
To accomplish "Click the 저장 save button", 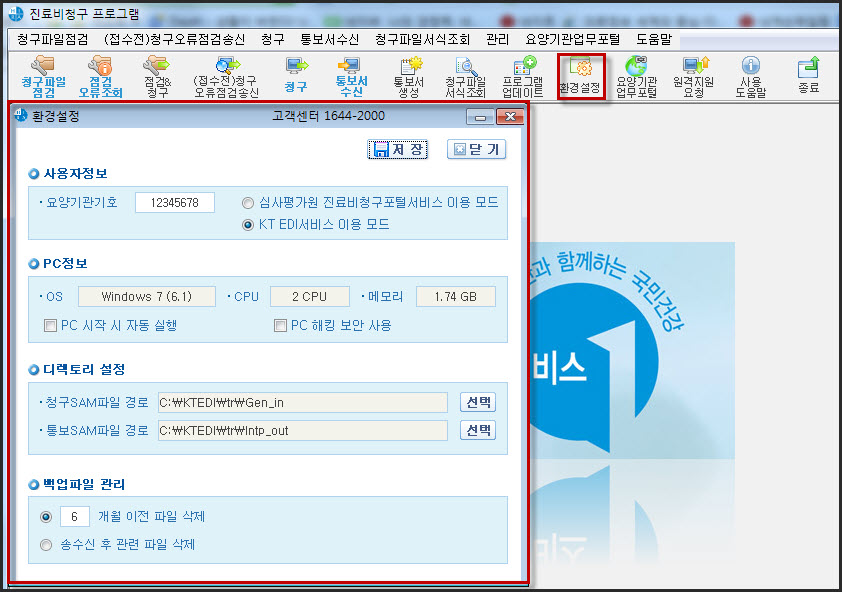I will point(398,149).
